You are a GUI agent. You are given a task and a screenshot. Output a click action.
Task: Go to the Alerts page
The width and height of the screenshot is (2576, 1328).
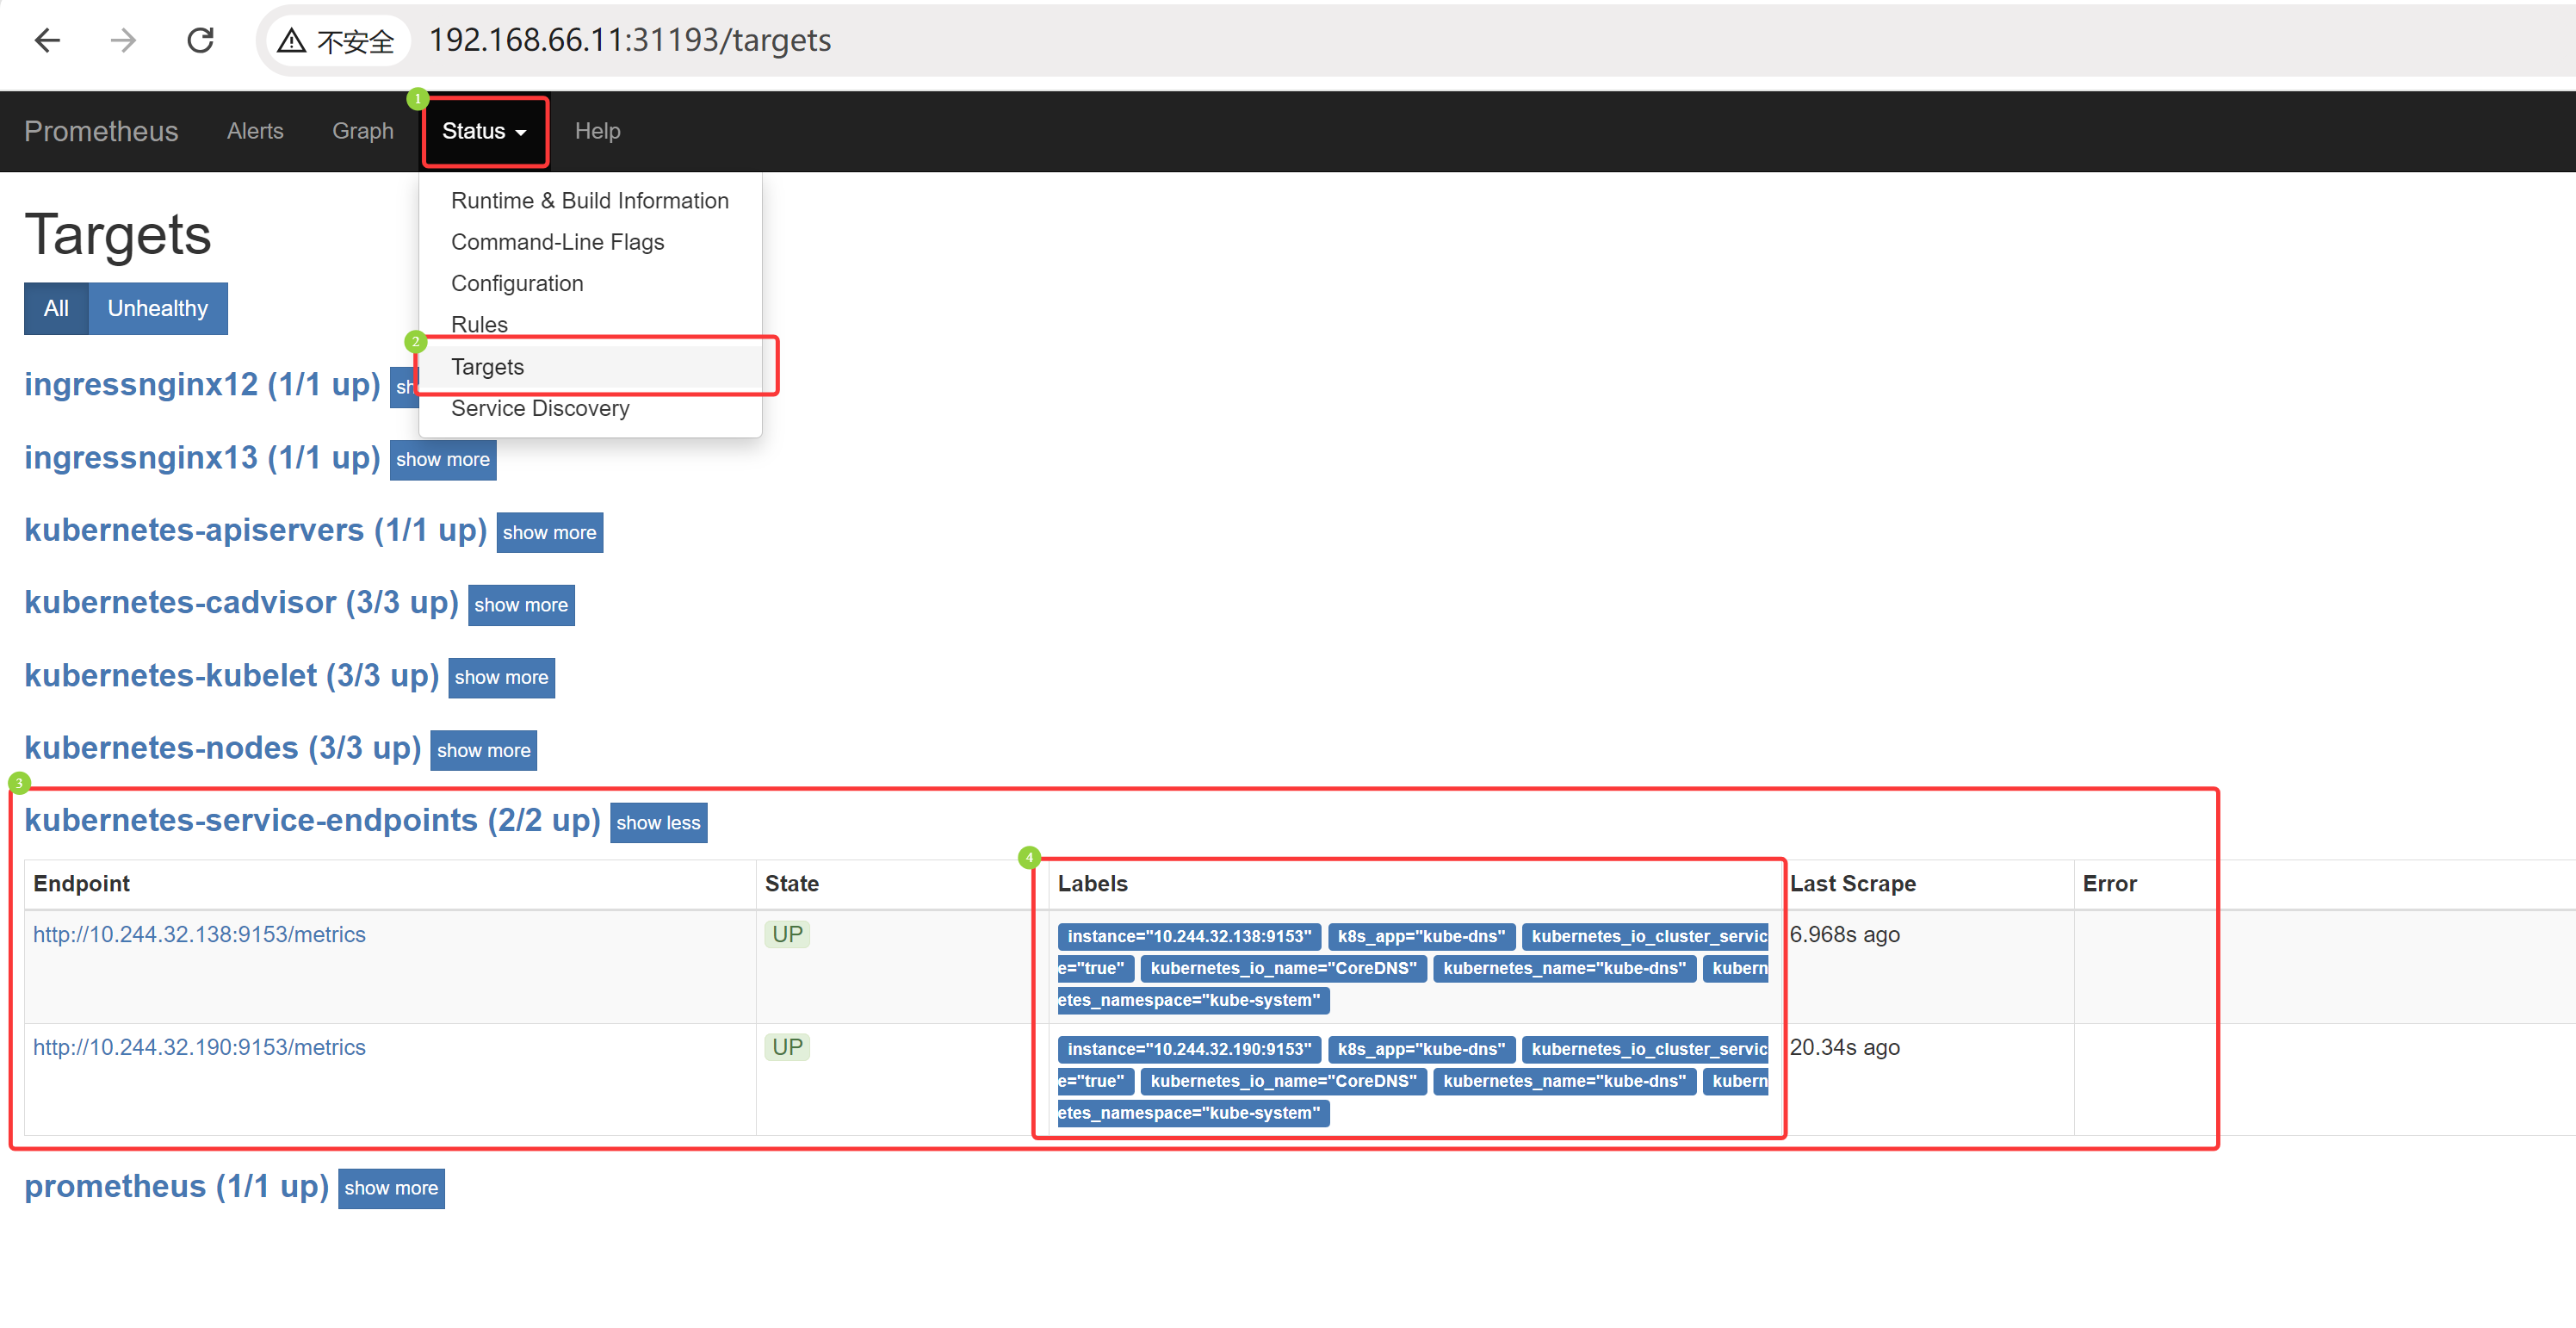(x=254, y=131)
